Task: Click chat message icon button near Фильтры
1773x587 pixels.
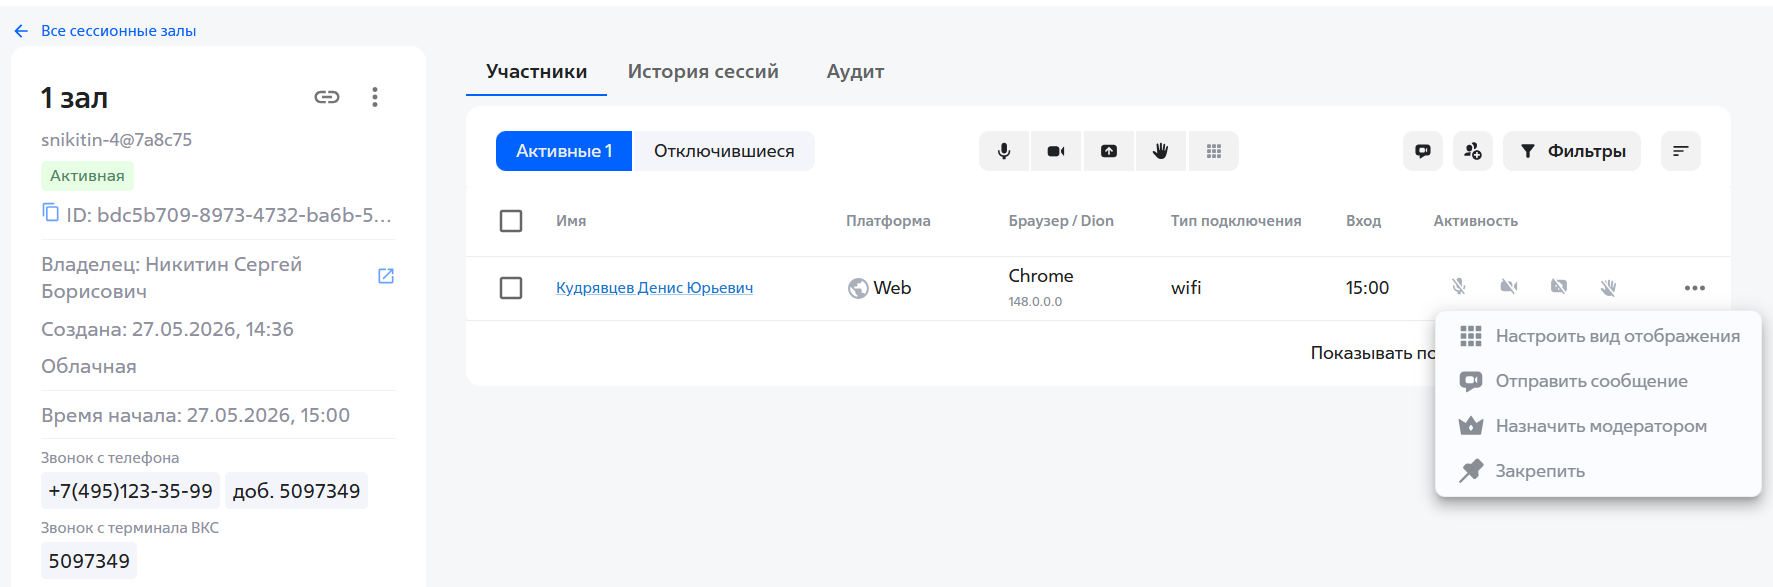Action: (1423, 151)
